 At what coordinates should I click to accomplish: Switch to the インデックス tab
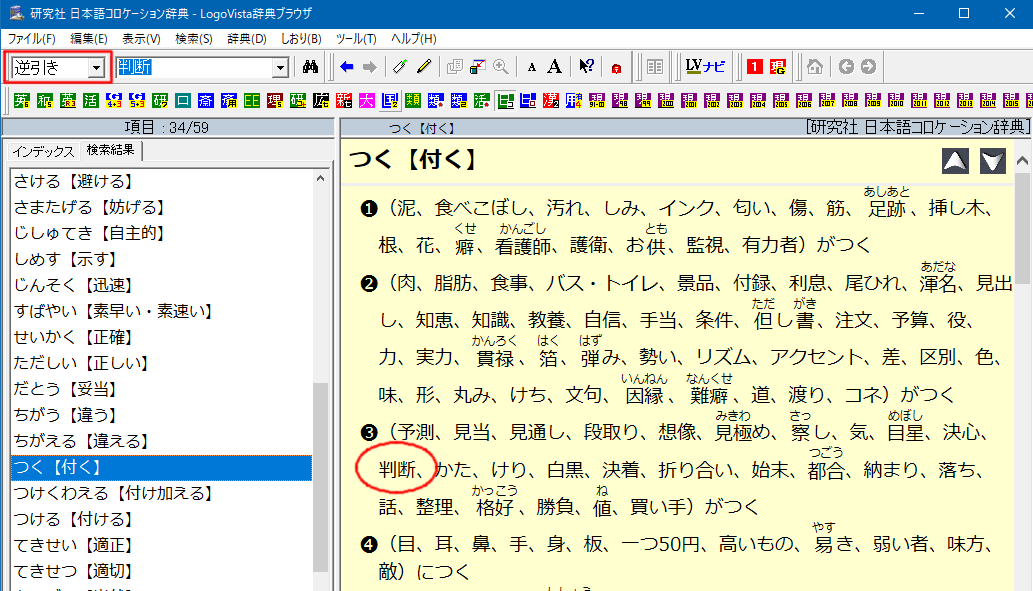43,152
